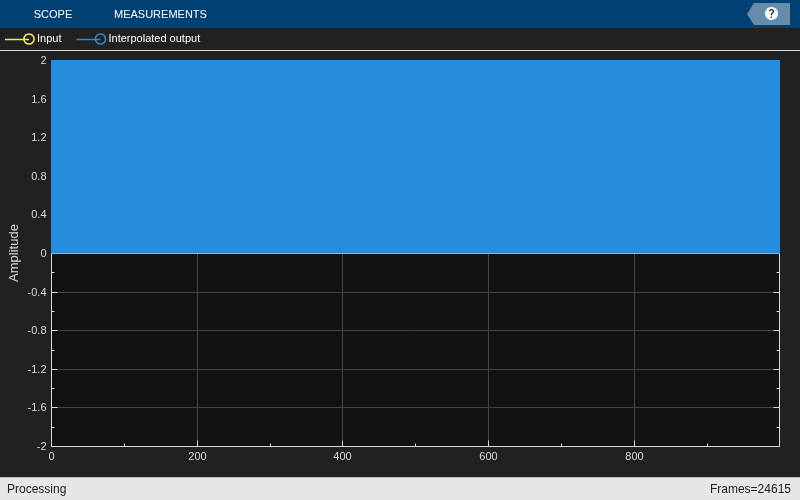
Task: Click the blue filled signal area
Action: [415, 157]
